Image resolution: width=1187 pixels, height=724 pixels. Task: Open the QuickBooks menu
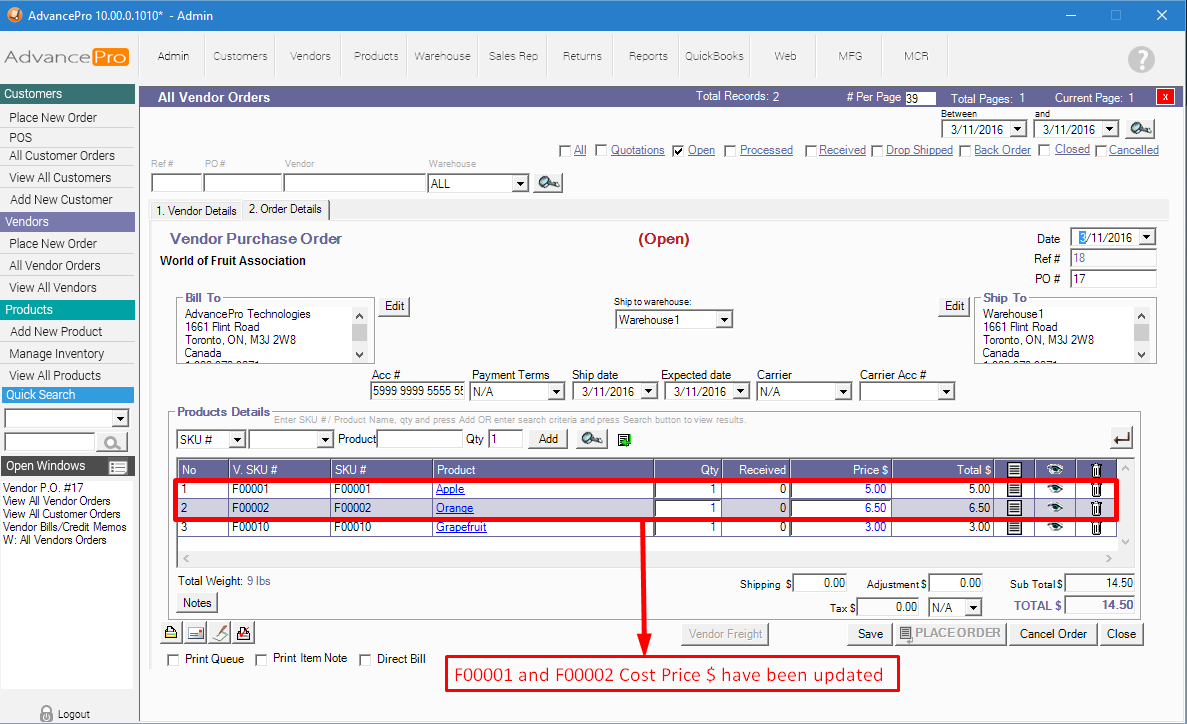(x=713, y=56)
